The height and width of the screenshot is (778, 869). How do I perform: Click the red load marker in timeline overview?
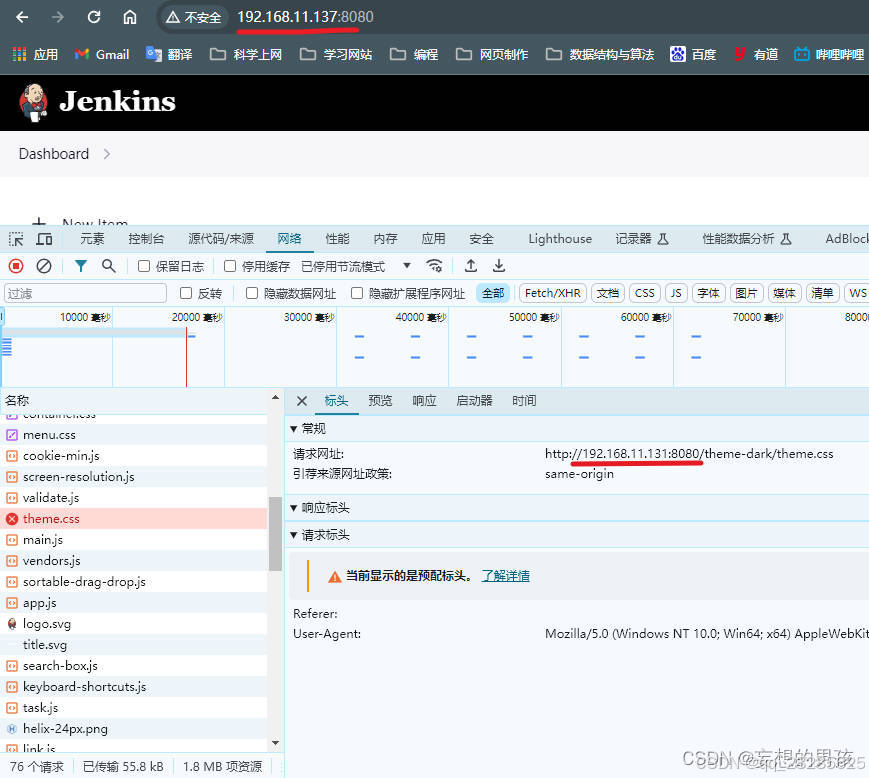(186, 357)
